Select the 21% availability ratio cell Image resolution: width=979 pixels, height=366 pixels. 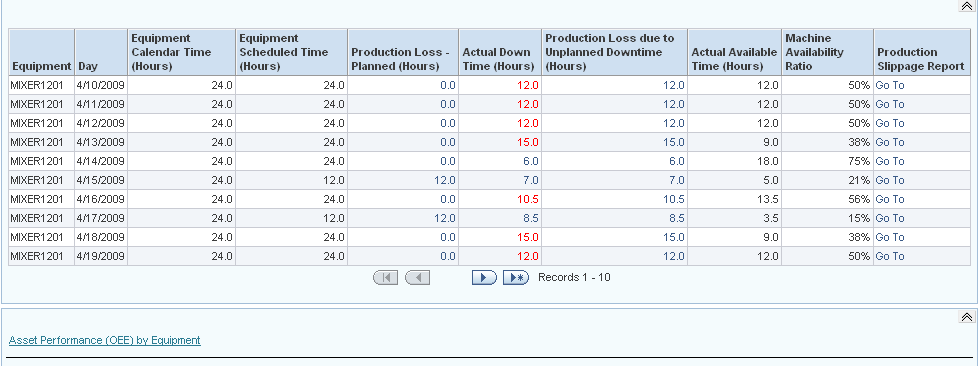(827, 181)
